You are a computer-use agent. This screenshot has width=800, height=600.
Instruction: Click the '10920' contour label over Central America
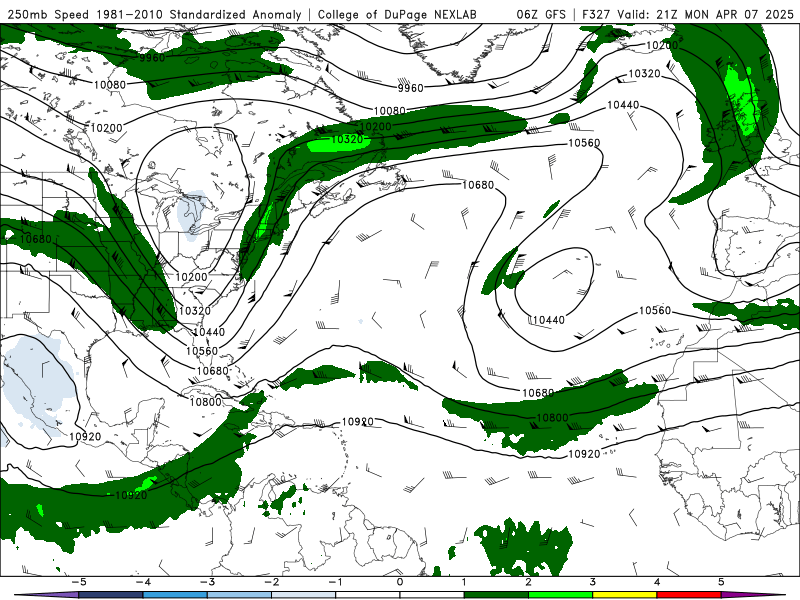click(x=132, y=495)
